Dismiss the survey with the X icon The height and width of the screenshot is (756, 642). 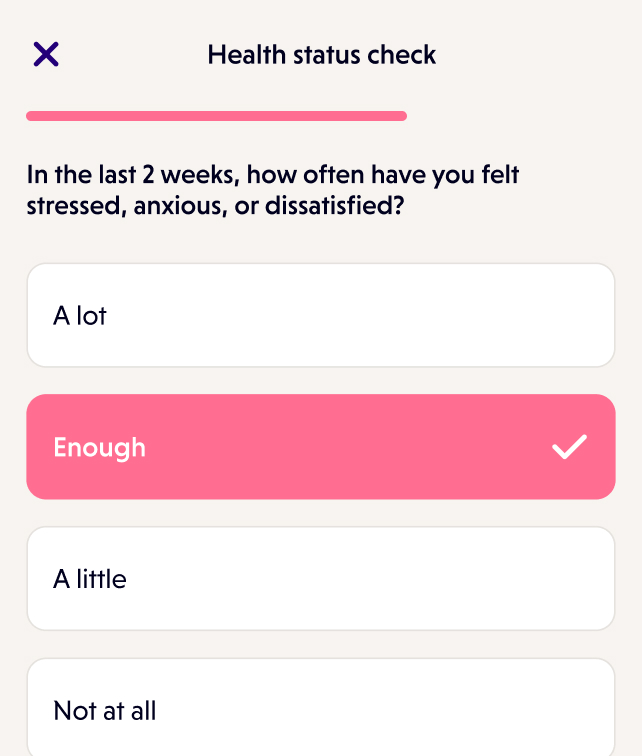pos(46,54)
